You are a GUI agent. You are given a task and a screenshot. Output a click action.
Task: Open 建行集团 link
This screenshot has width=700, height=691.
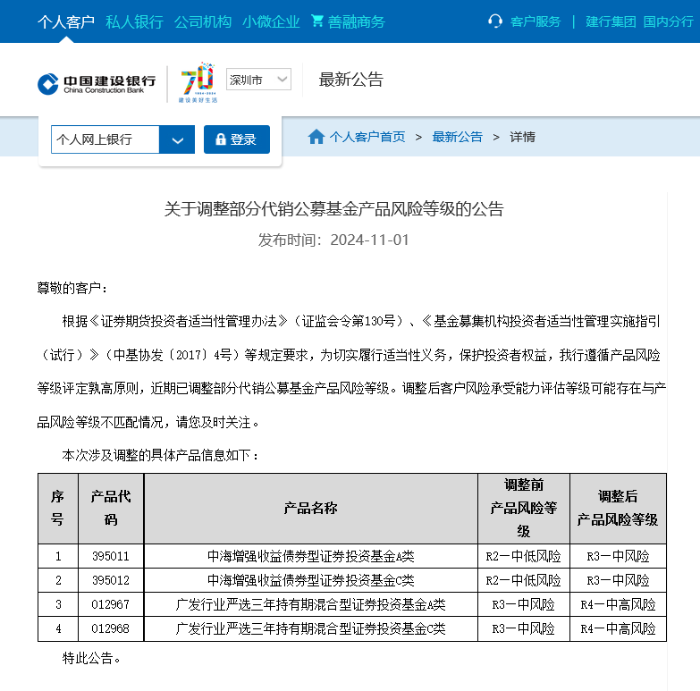tap(611, 21)
